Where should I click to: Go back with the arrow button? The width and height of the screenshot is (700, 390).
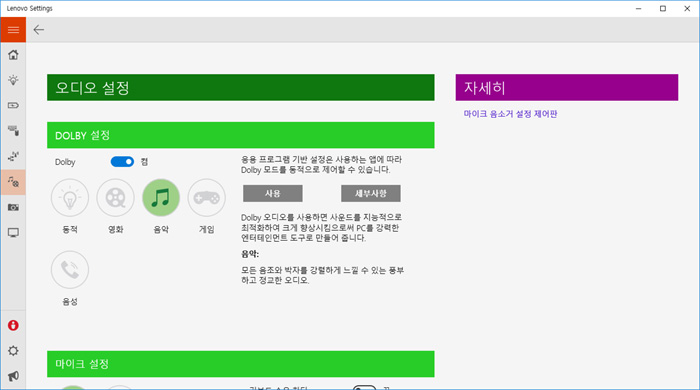(x=39, y=30)
